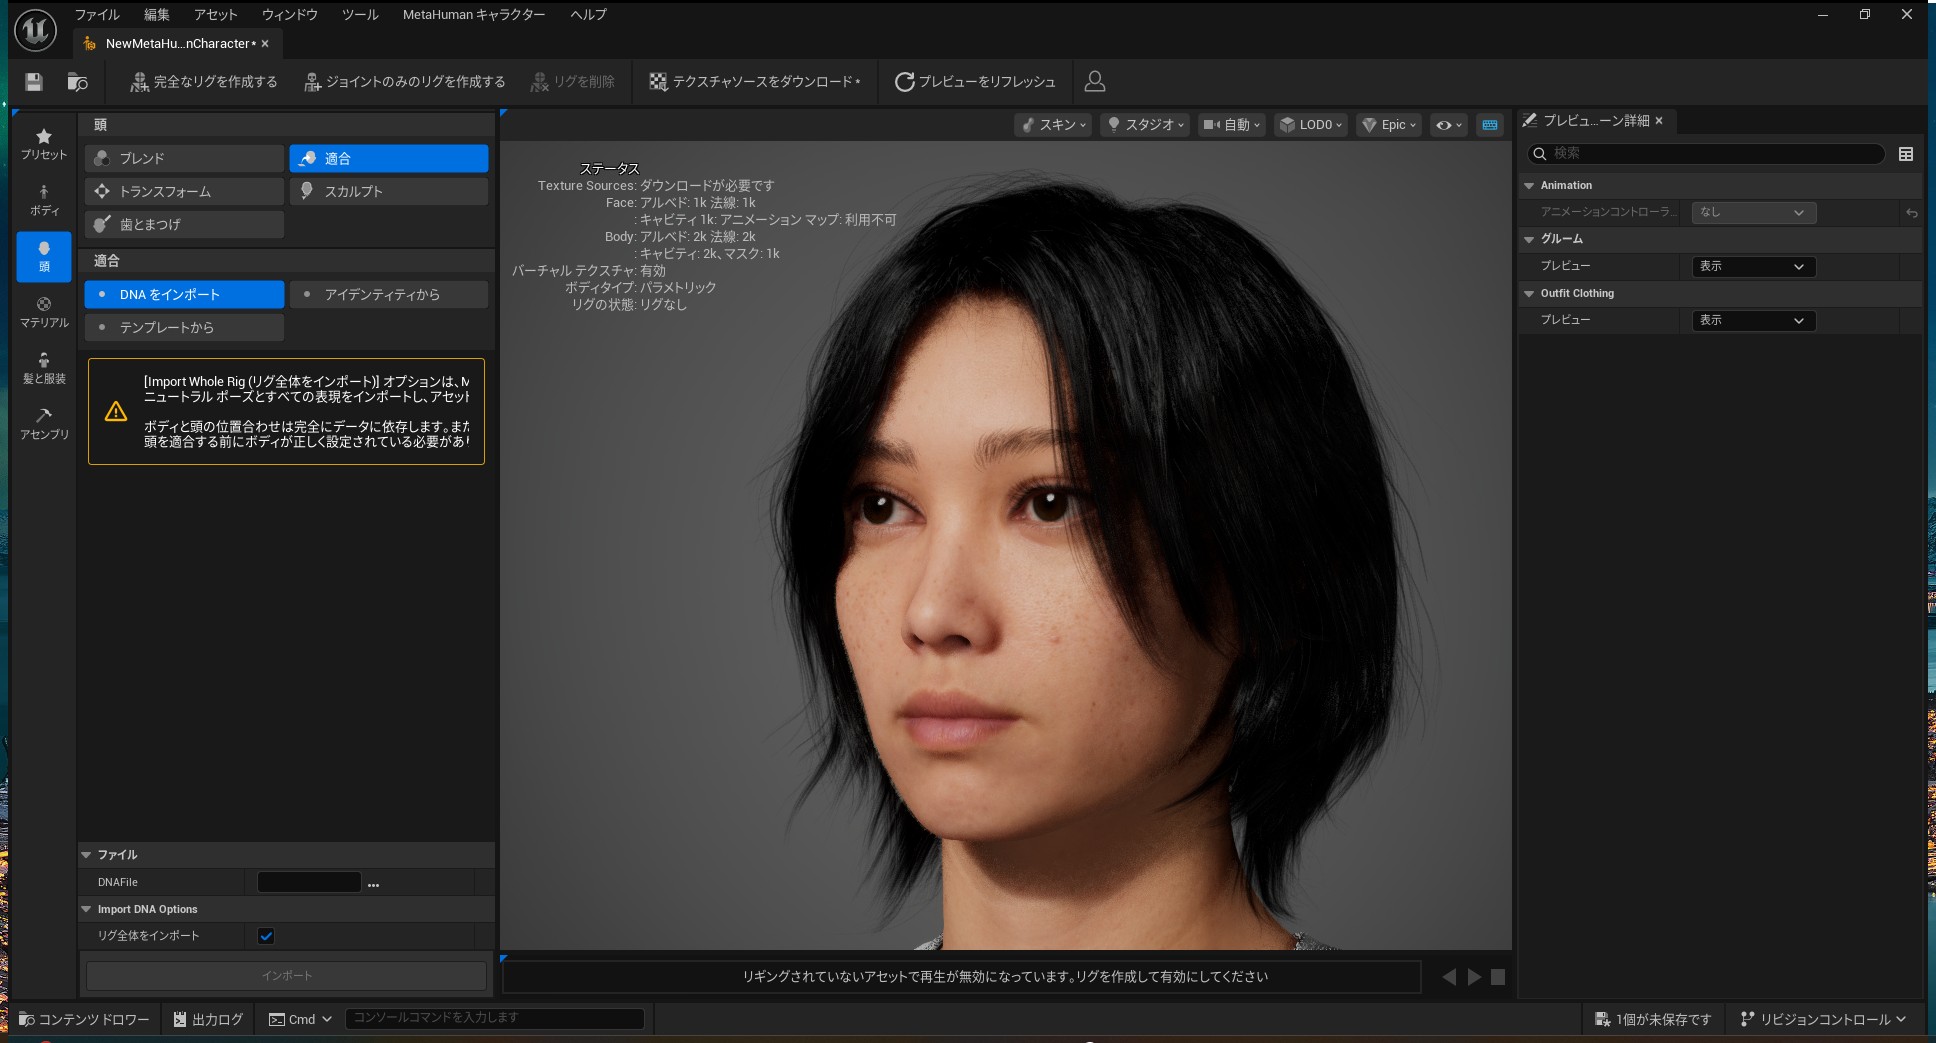Open the マテリアル sidebar section
The image size is (1936, 1043).
pos(44,311)
